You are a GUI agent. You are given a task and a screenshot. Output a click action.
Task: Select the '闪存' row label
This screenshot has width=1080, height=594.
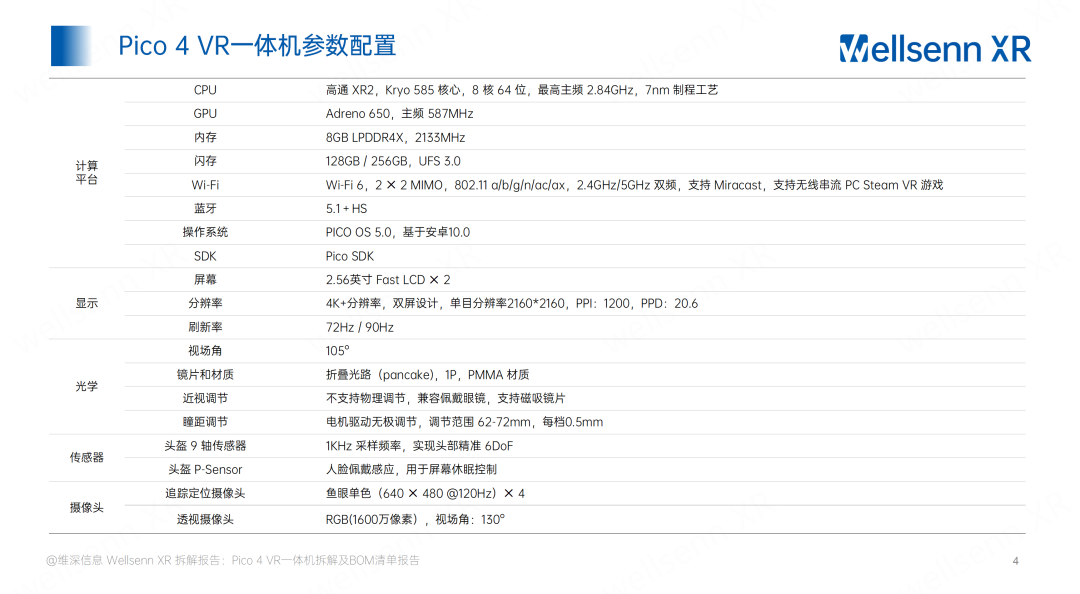pyautogui.click(x=205, y=161)
